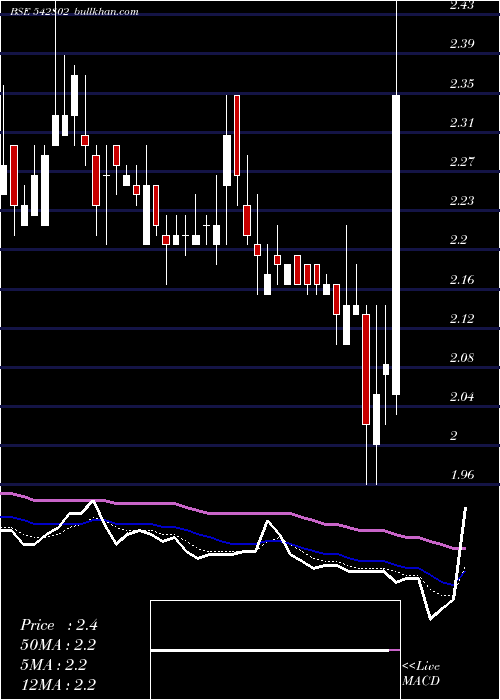Click the blue moving average line
This screenshot has width=500, height=700.
click(232, 543)
